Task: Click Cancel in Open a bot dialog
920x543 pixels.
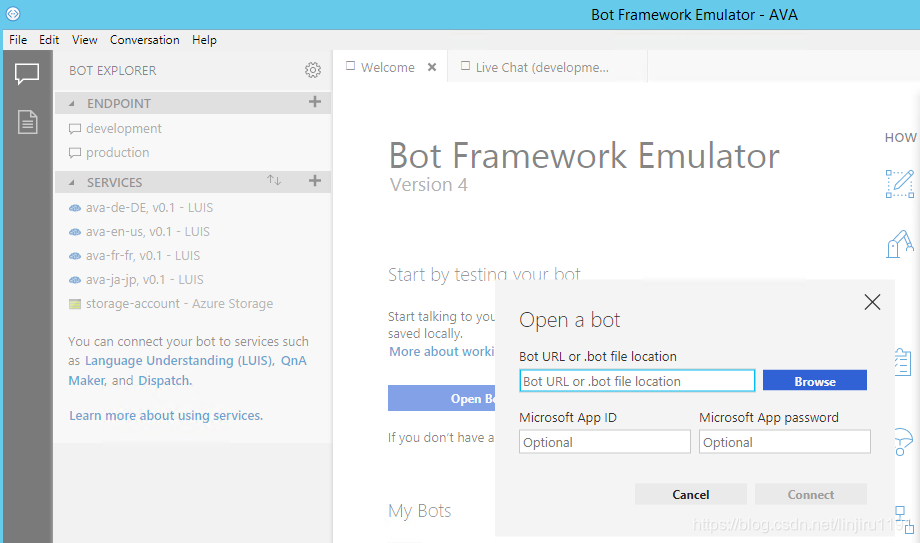Action: (x=691, y=494)
